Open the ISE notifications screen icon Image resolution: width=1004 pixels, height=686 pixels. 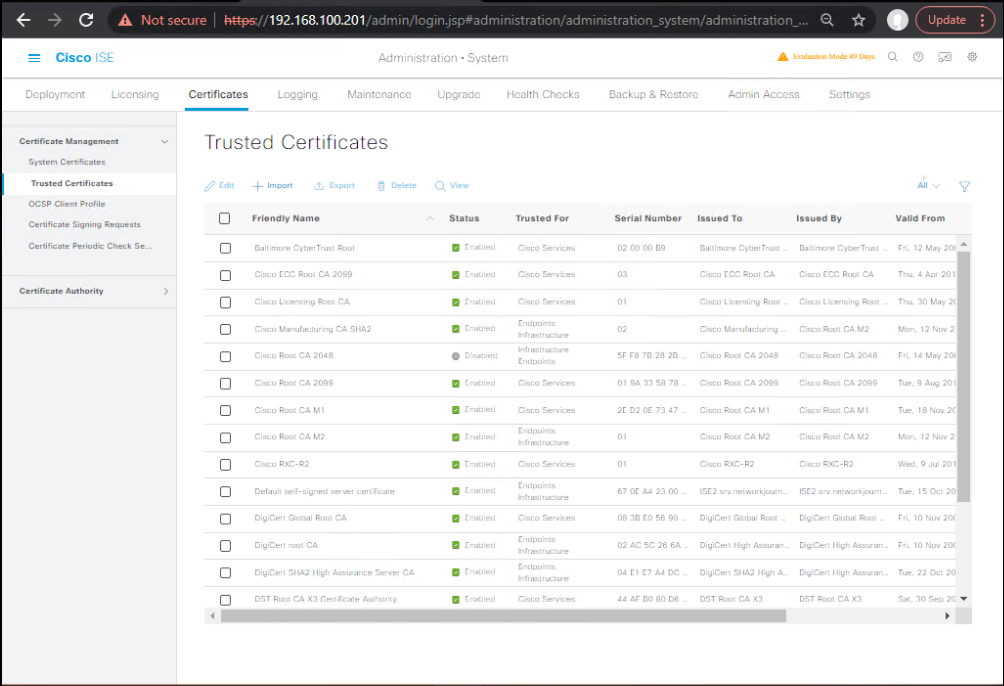pos(944,57)
